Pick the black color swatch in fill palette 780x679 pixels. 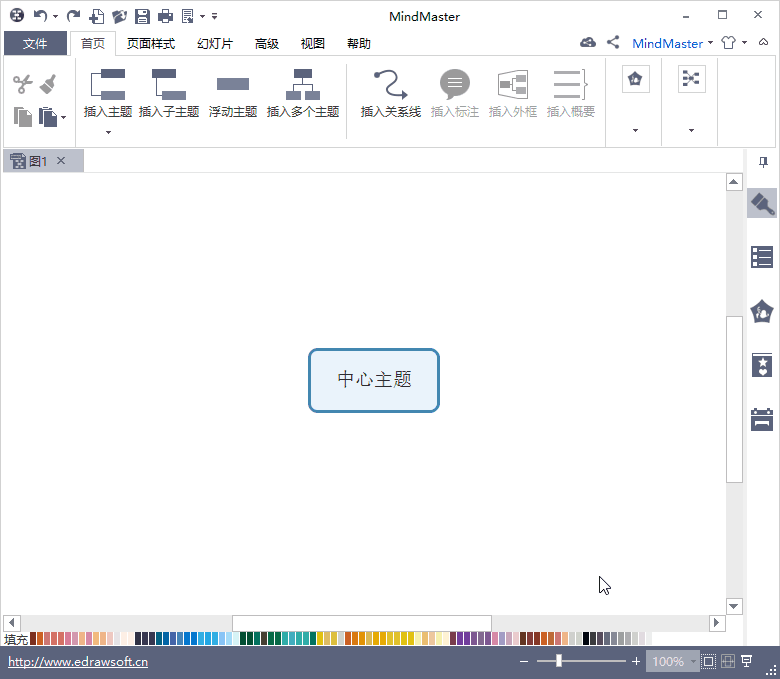pos(586,638)
